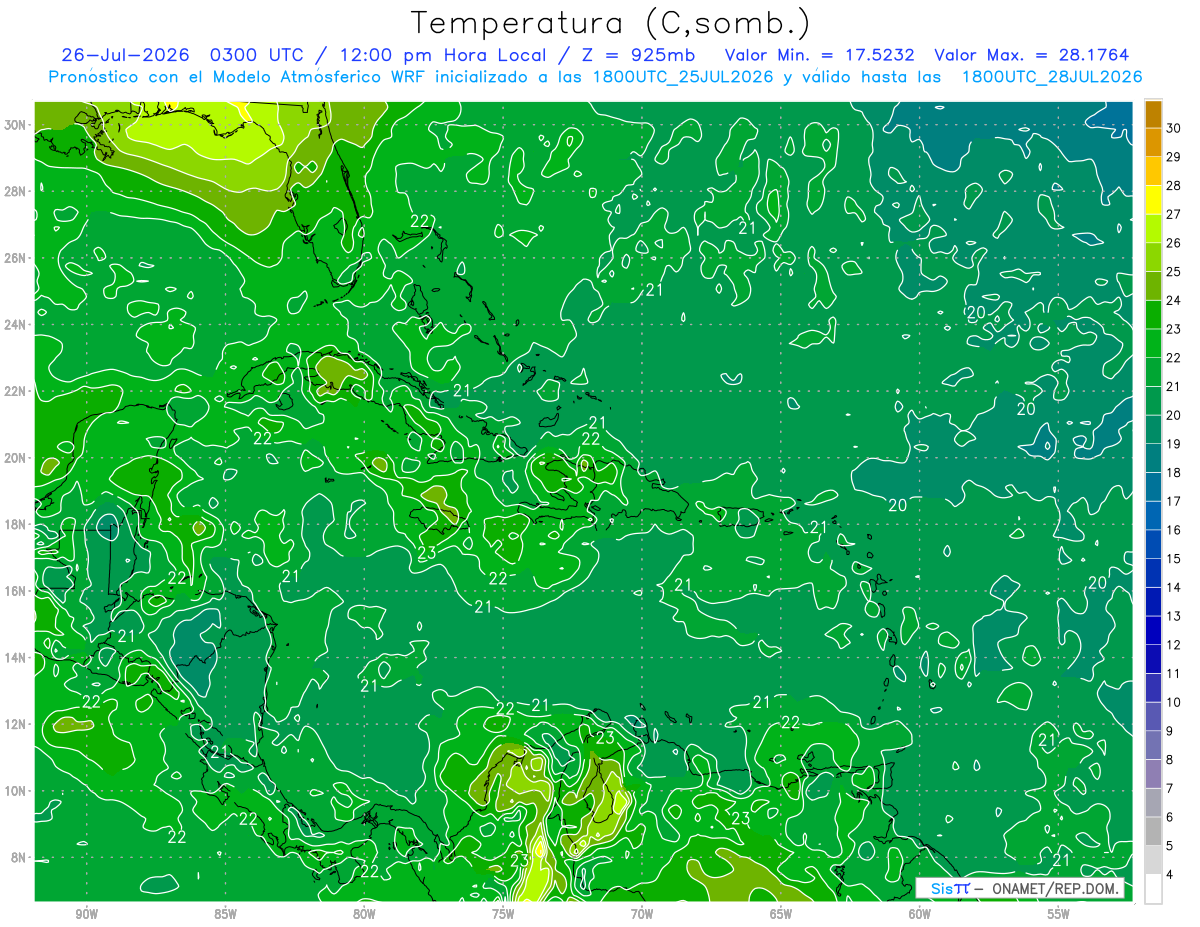This screenshot has height=927, width=1200.
Task: Click the '8N' latitude label
Action: (20, 857)
